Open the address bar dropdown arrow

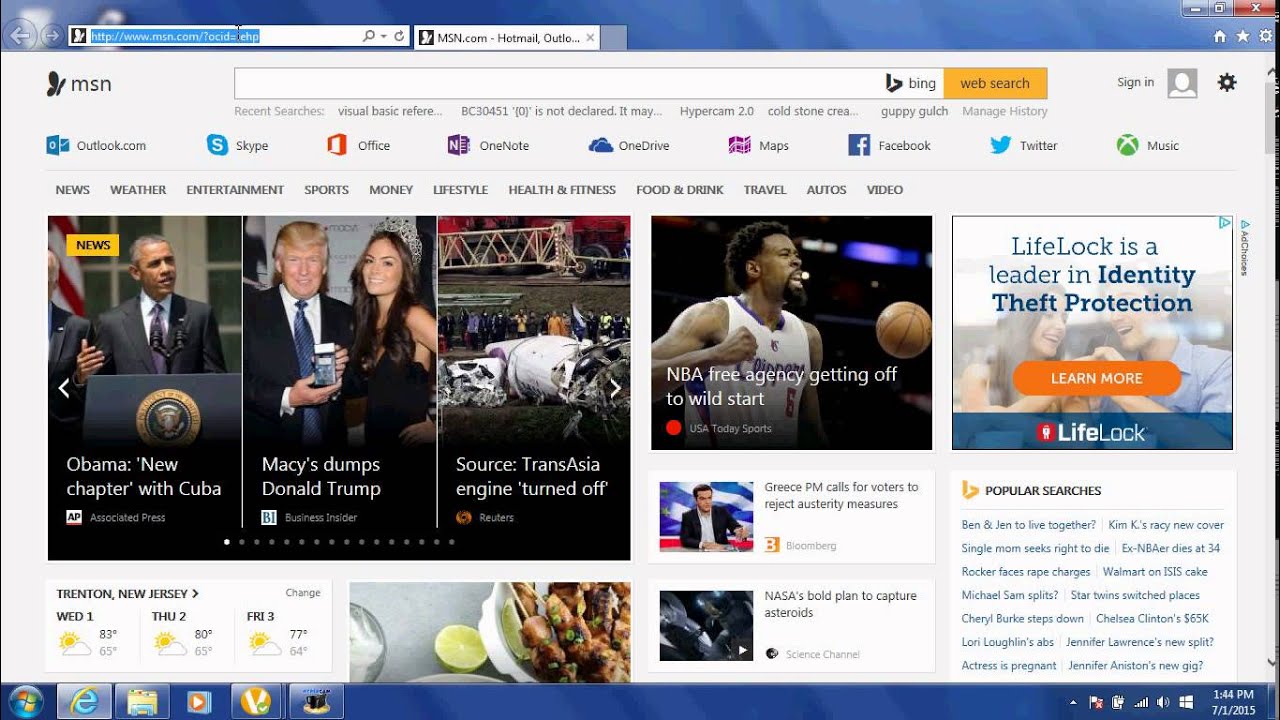point(383,36)
